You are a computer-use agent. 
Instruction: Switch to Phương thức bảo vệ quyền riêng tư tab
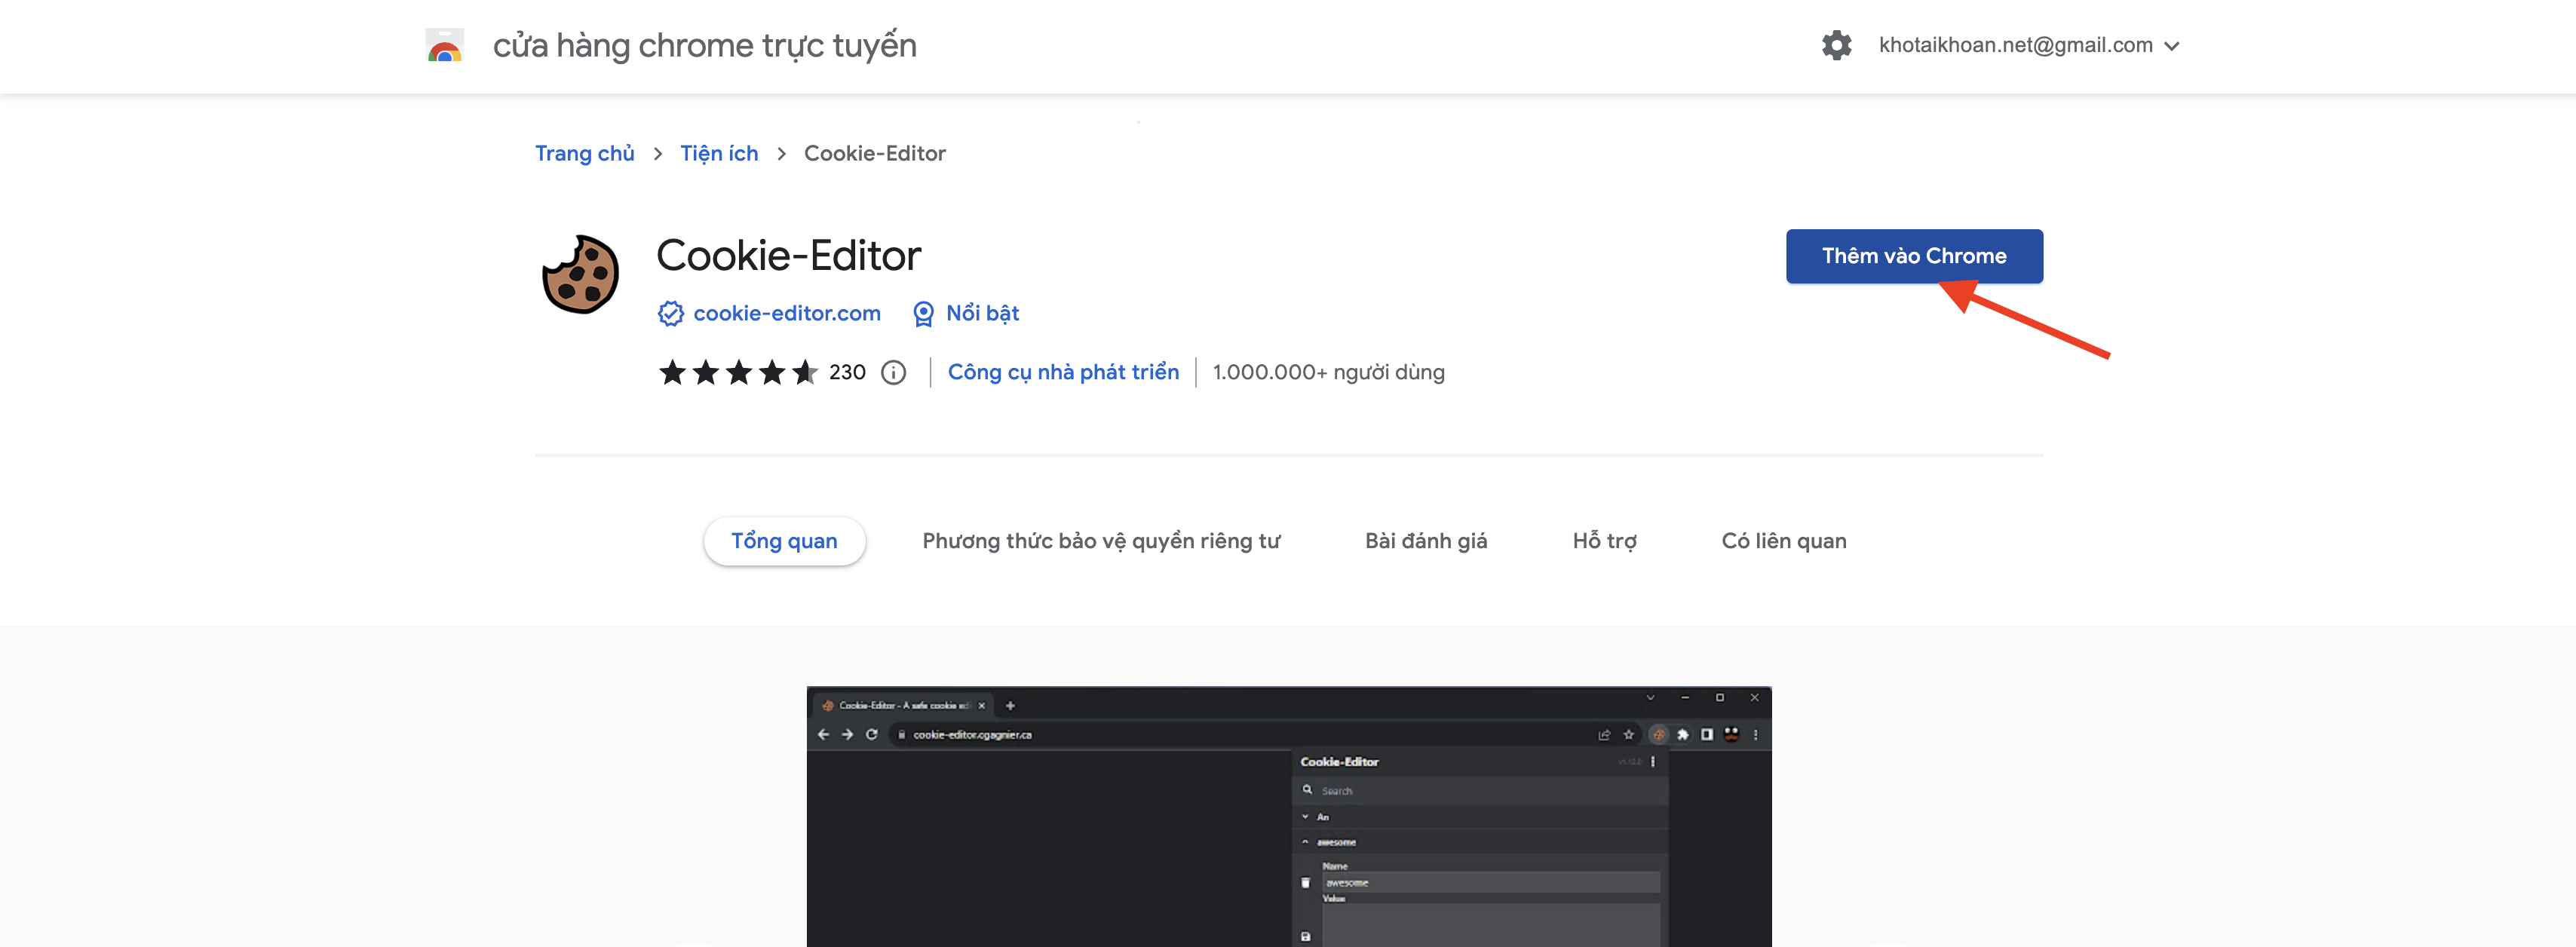(1101, 541)
